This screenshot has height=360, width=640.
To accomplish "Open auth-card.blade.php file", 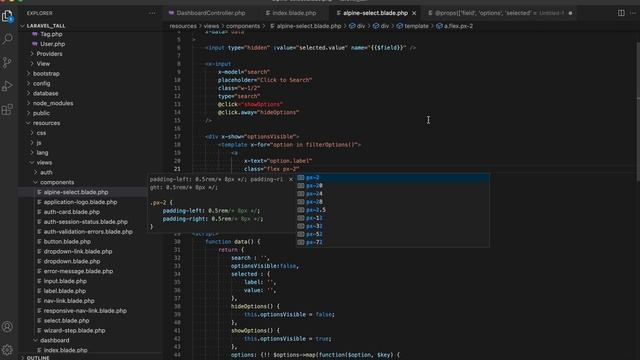I will (71, 212).
